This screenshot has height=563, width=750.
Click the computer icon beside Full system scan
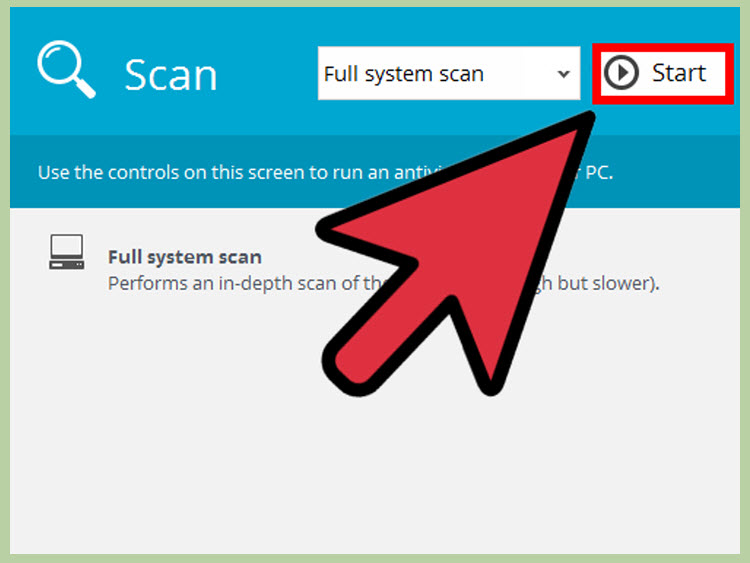click(x=66, y=252)
